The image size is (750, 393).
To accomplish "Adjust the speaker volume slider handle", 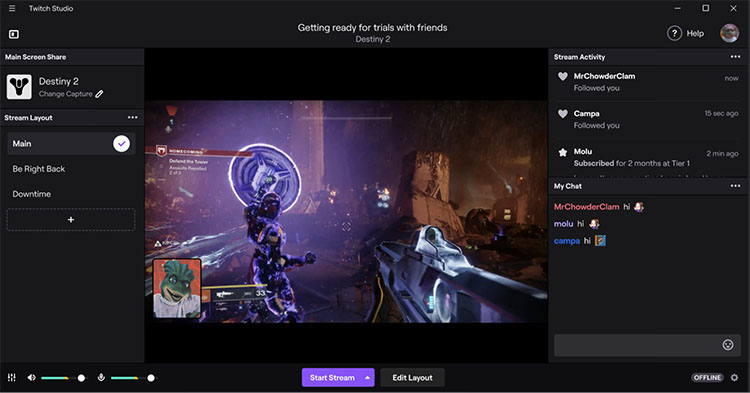I will (81, 378).
